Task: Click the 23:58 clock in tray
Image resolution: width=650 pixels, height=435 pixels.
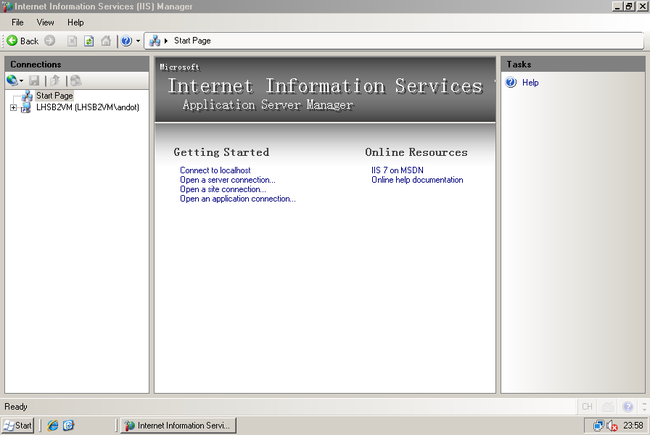Action: point(633,425)
